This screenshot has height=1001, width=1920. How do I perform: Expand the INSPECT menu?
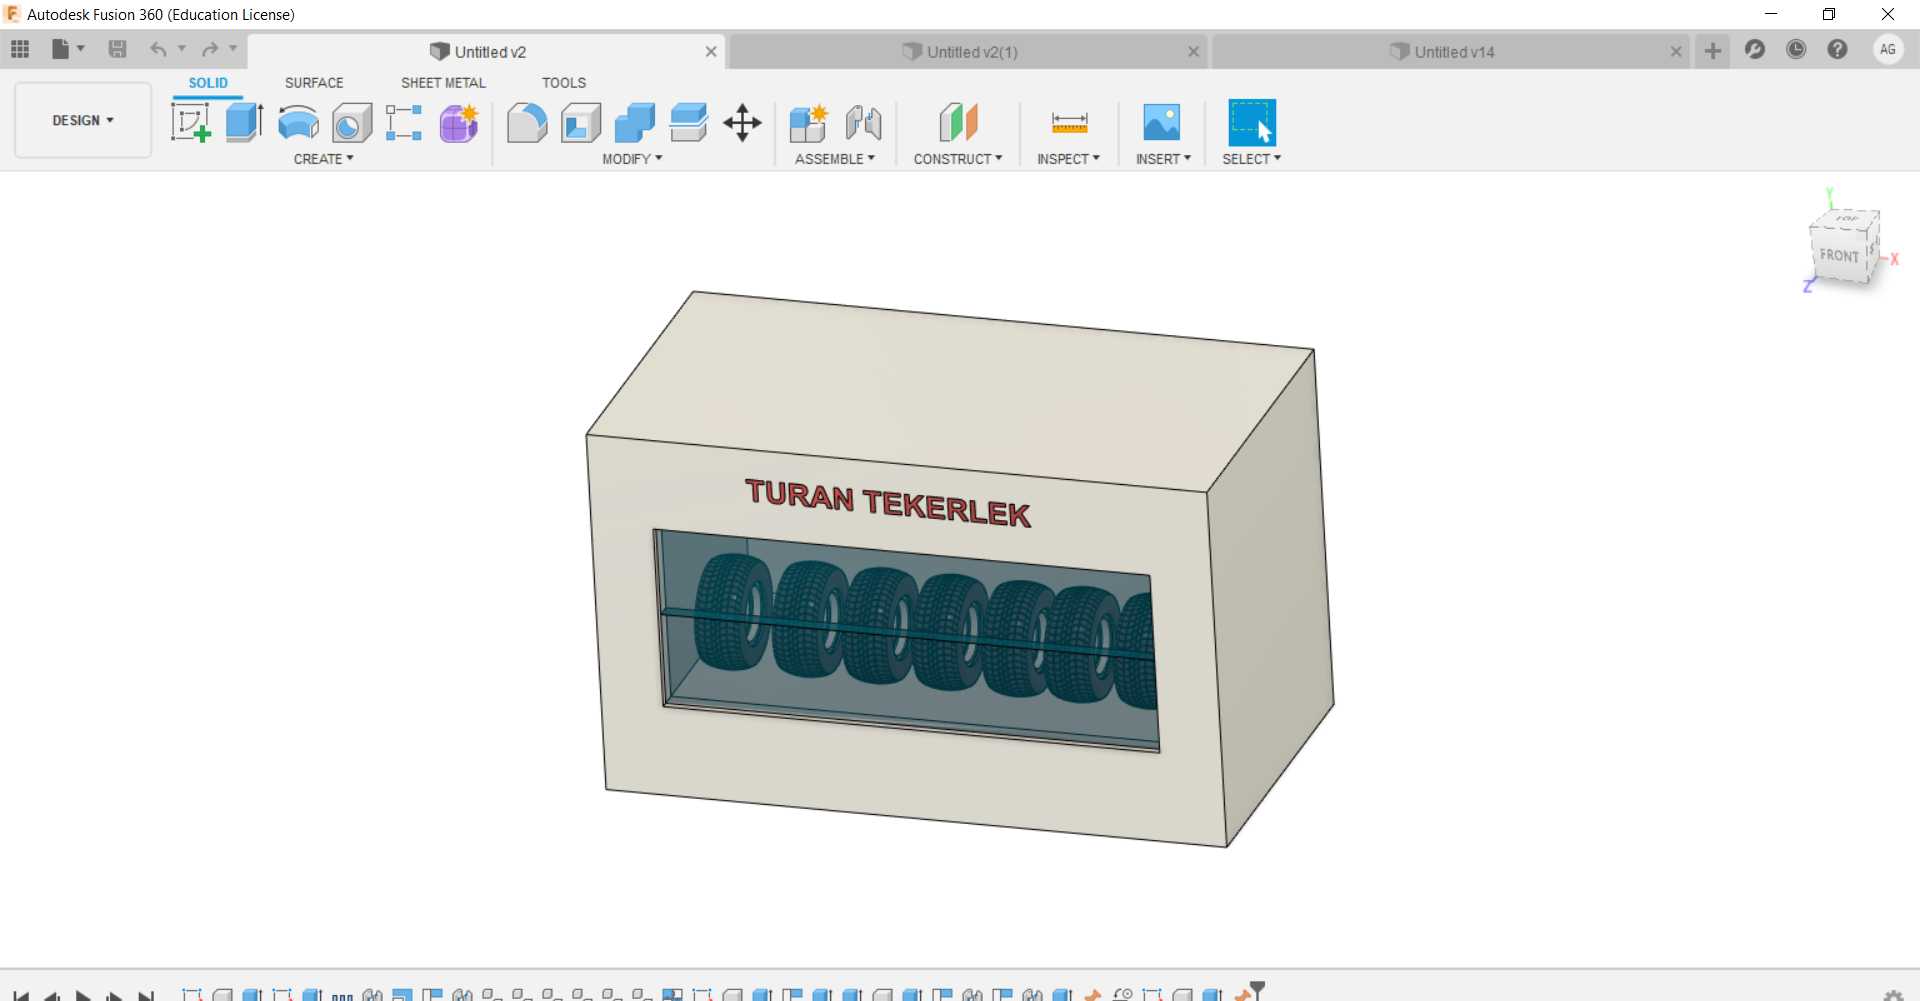click(1068, 159)
